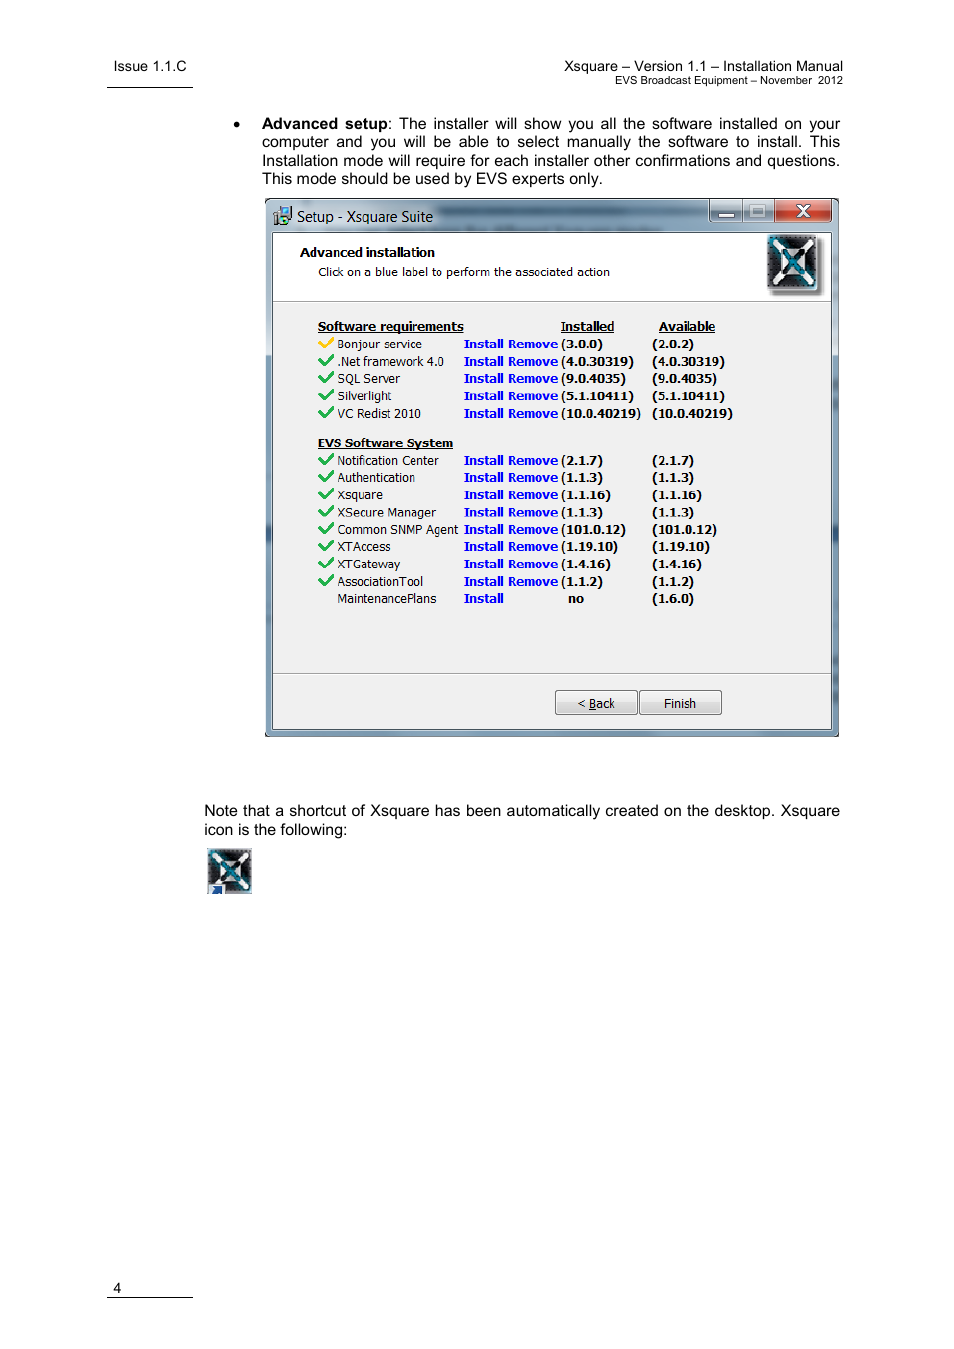954x1349 pixels.
Task: Click installed version (101.0.12) of SNMP Agent
Action: point(594,530)
